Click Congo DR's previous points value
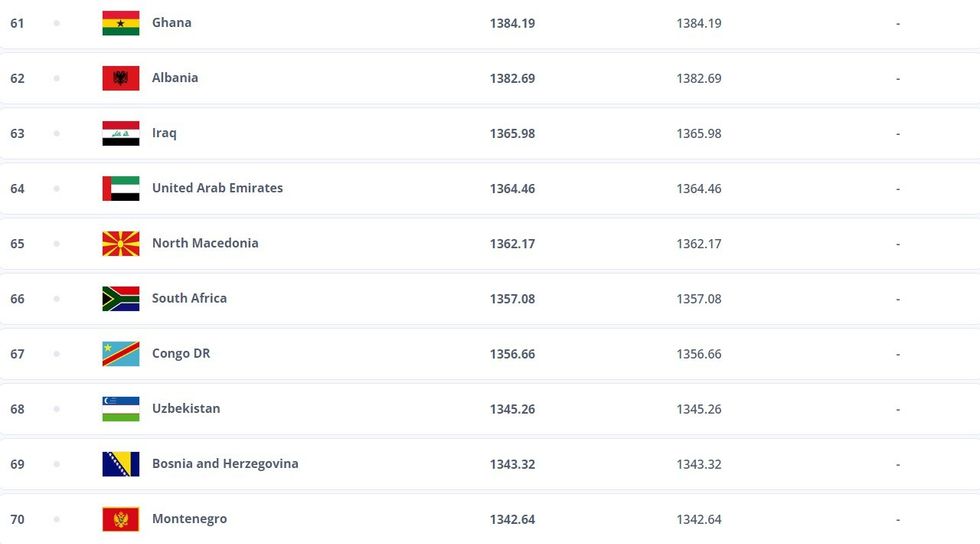The width and height of the screenshot is (980, 544). (698, 354)
